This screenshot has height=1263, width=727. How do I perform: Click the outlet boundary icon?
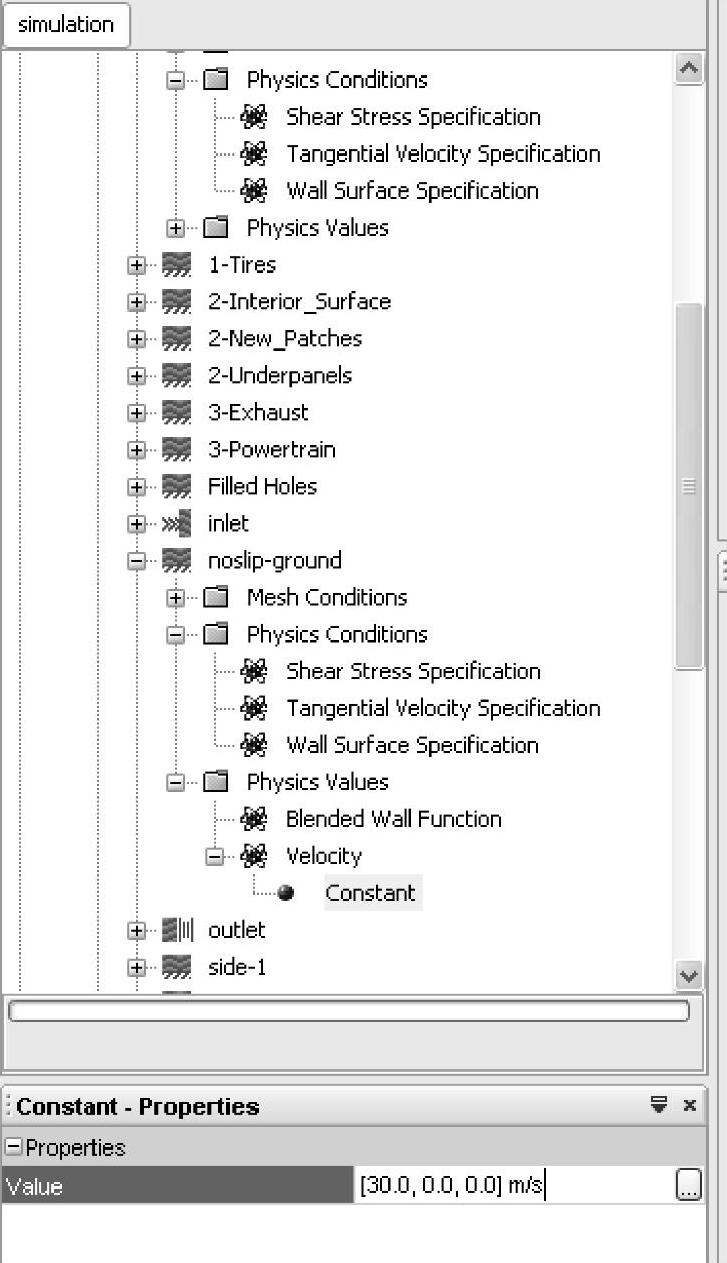pyautogui.click(x=176, y=930)
